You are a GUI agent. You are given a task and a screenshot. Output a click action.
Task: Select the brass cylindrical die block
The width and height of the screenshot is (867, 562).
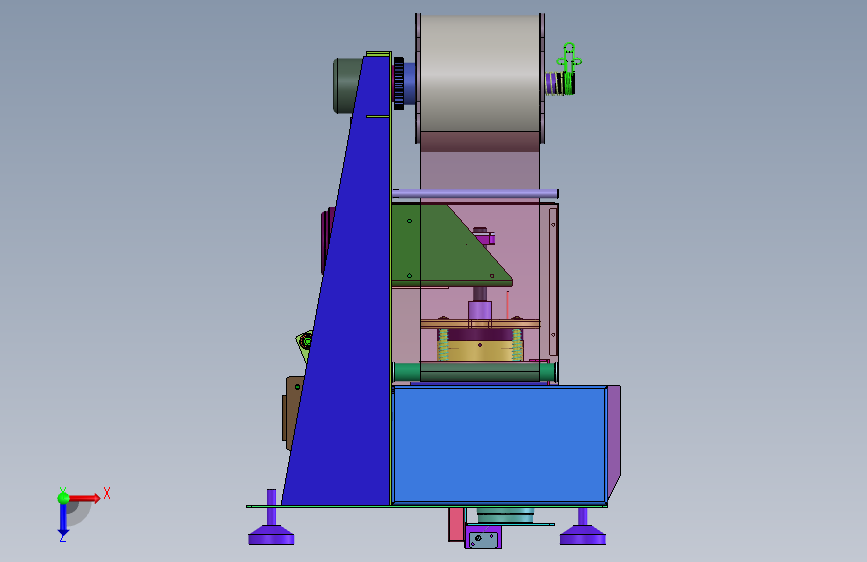click(x=480, y=350)
